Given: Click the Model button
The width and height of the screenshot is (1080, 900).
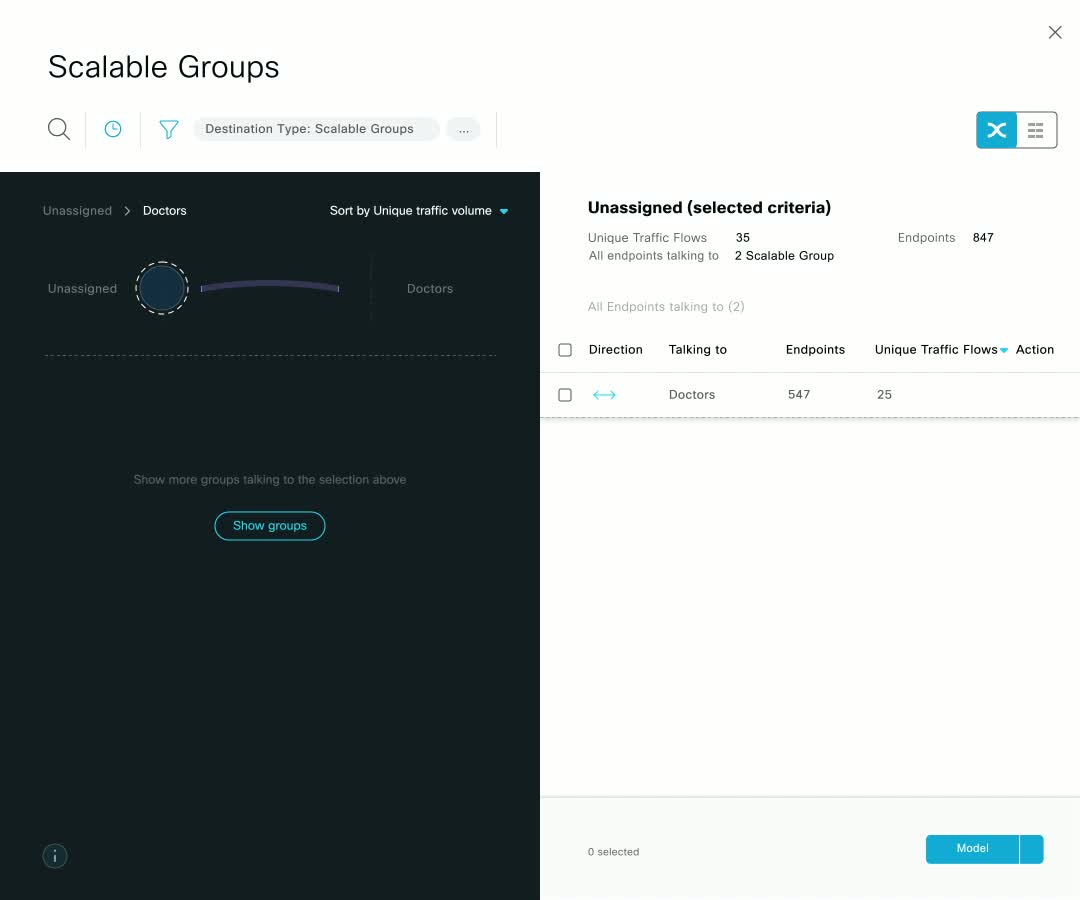Looking at the screenshot, I should pyautogui.click(x=972, y=849).
